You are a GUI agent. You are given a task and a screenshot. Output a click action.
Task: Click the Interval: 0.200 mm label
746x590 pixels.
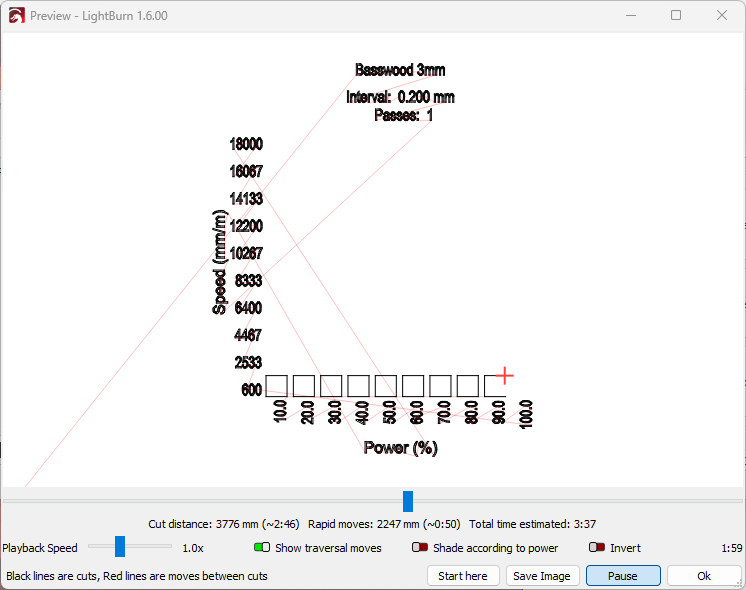[x=400, y=97]
